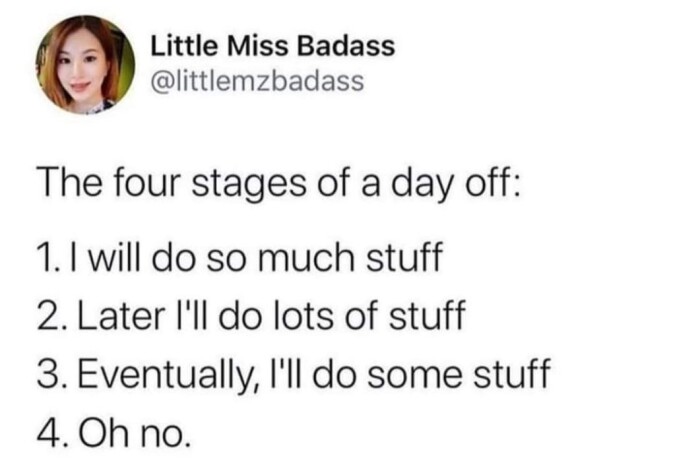Click the list number "1."
Viewport: 700px width, 475px height.
[x=47, y=265]
